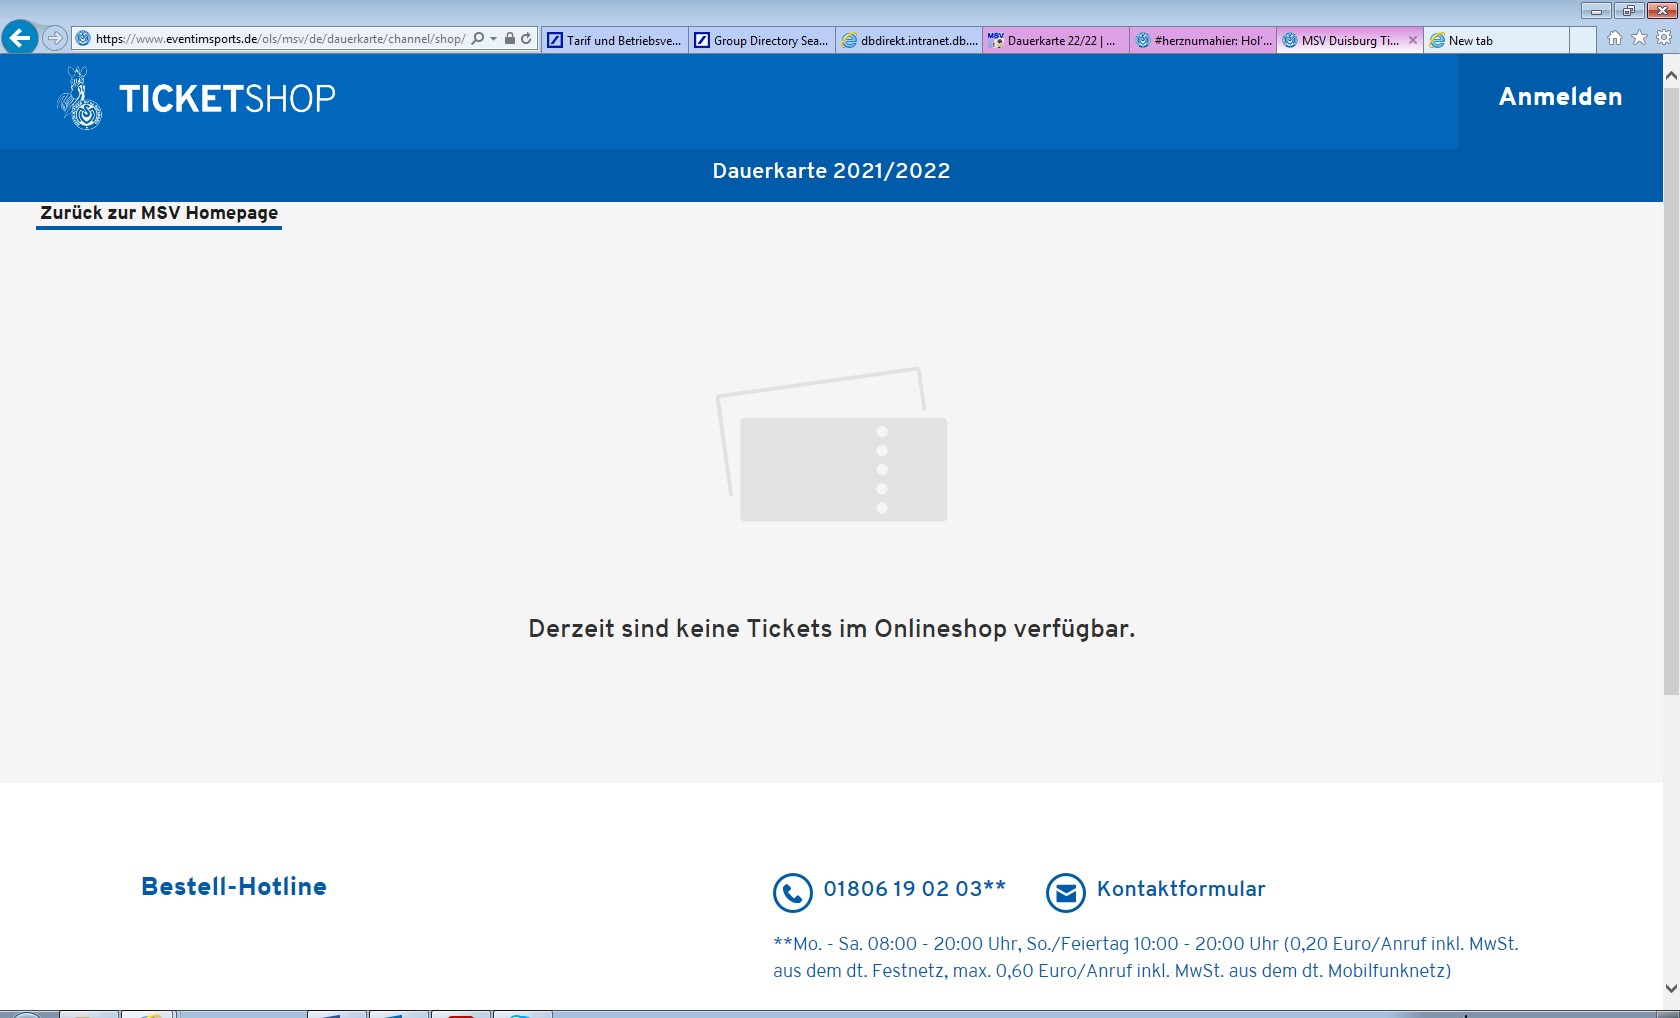The width and height of the screenshot is (1680, 1018).
Task: Click the Anmelden login button
Action: click(x=1560, y=97)
